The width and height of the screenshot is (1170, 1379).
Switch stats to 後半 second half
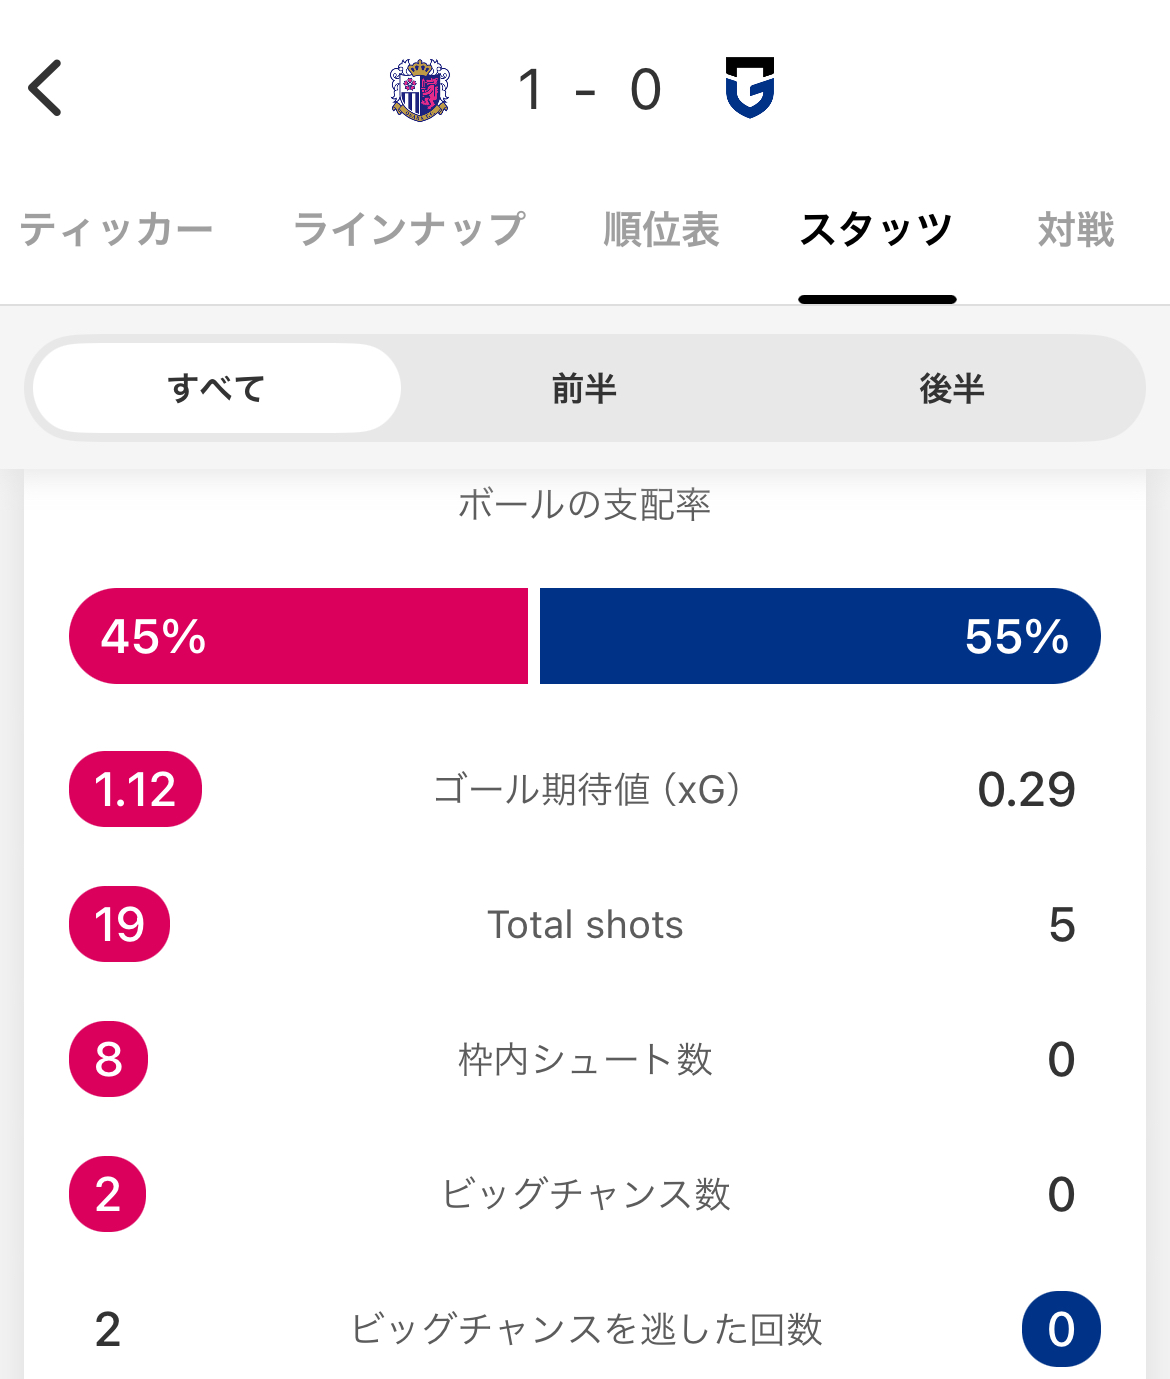[952, 388]
